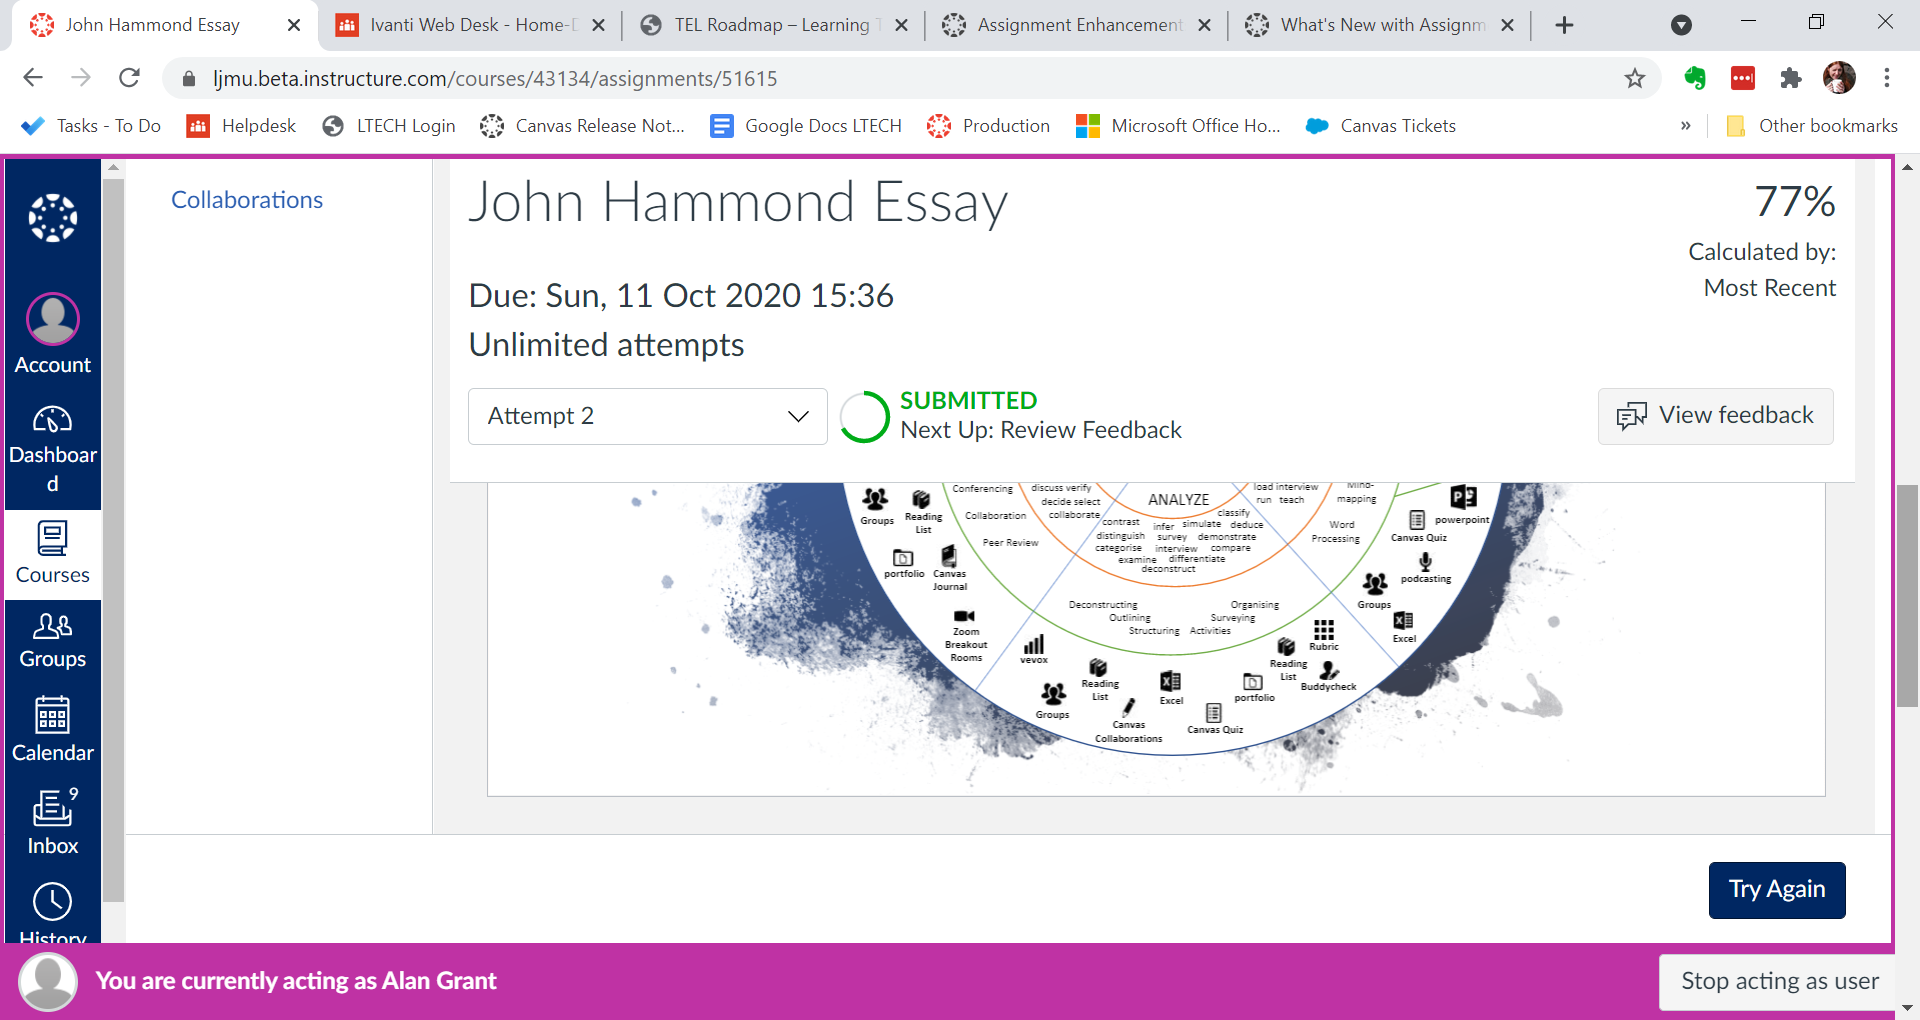Viewport: 1920px width, 1020px height.
Task: Expand the Attempt 2 dropdown
Action: click(648, 416)
